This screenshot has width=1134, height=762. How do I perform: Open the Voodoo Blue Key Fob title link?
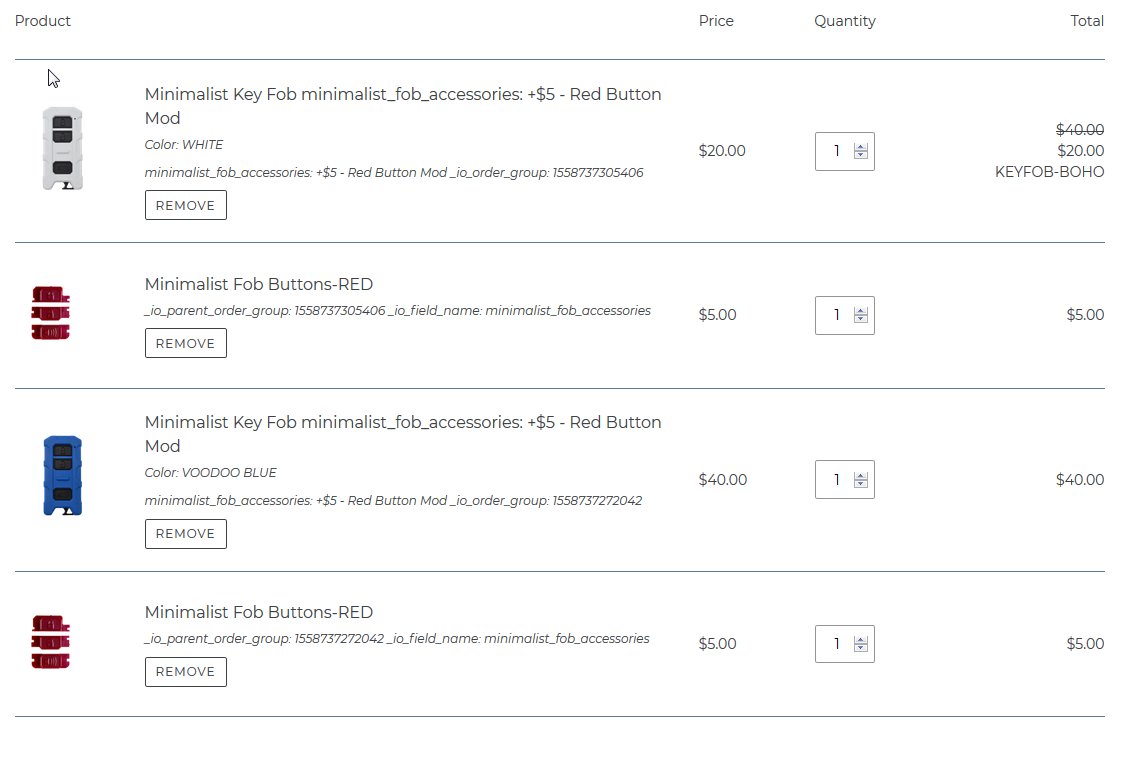[403, 434]
